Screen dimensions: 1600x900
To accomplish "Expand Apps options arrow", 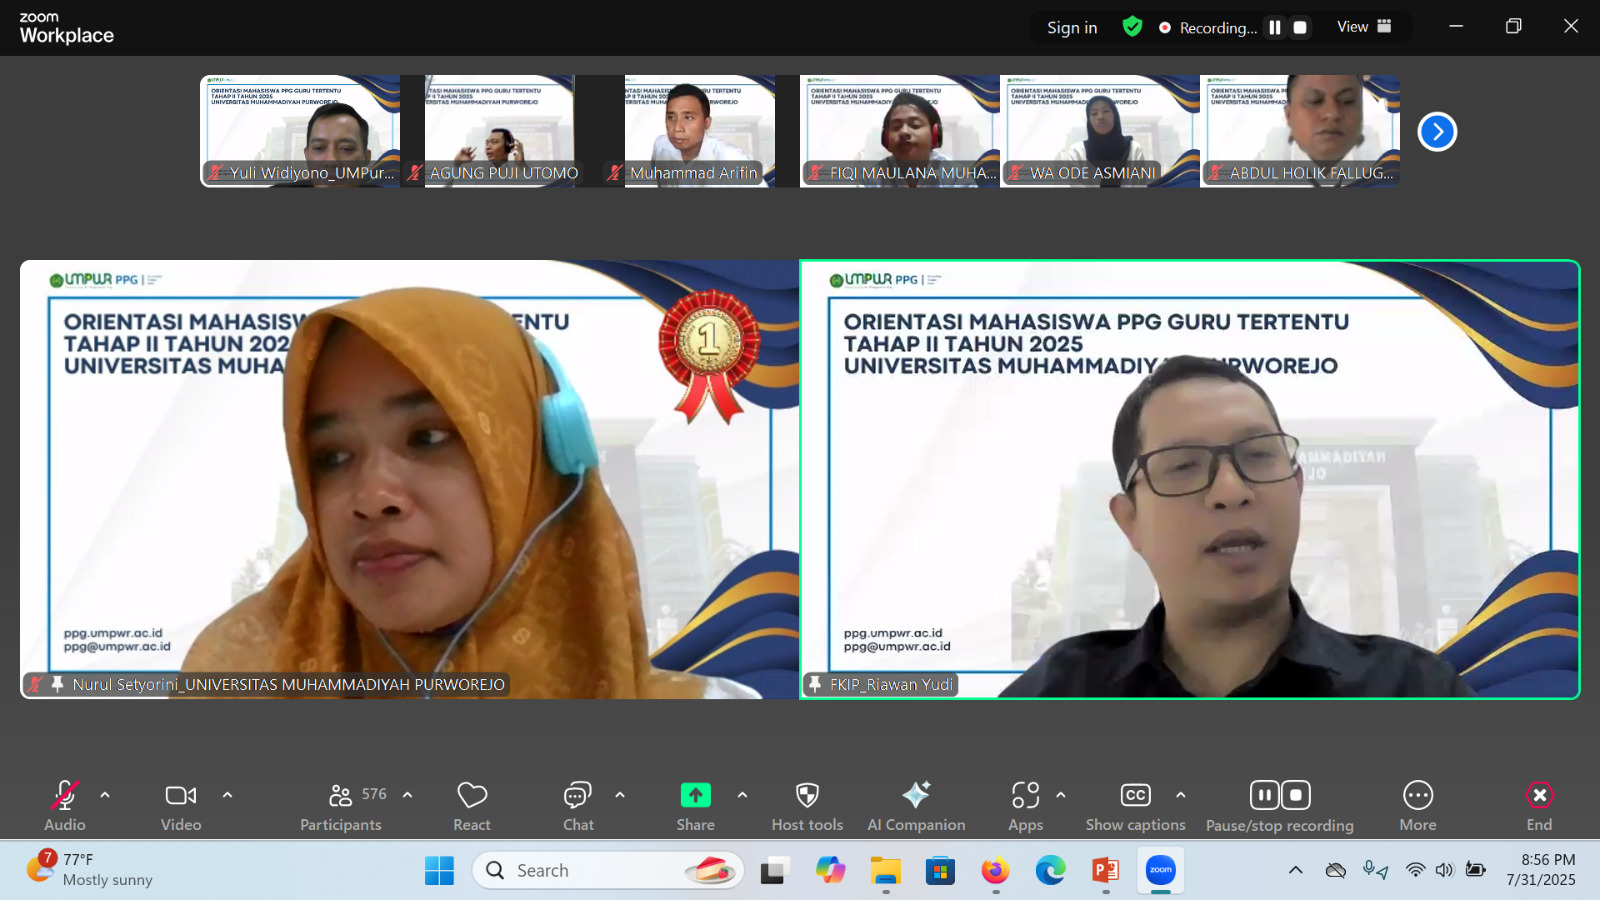I will click(x=1061, y=795).
